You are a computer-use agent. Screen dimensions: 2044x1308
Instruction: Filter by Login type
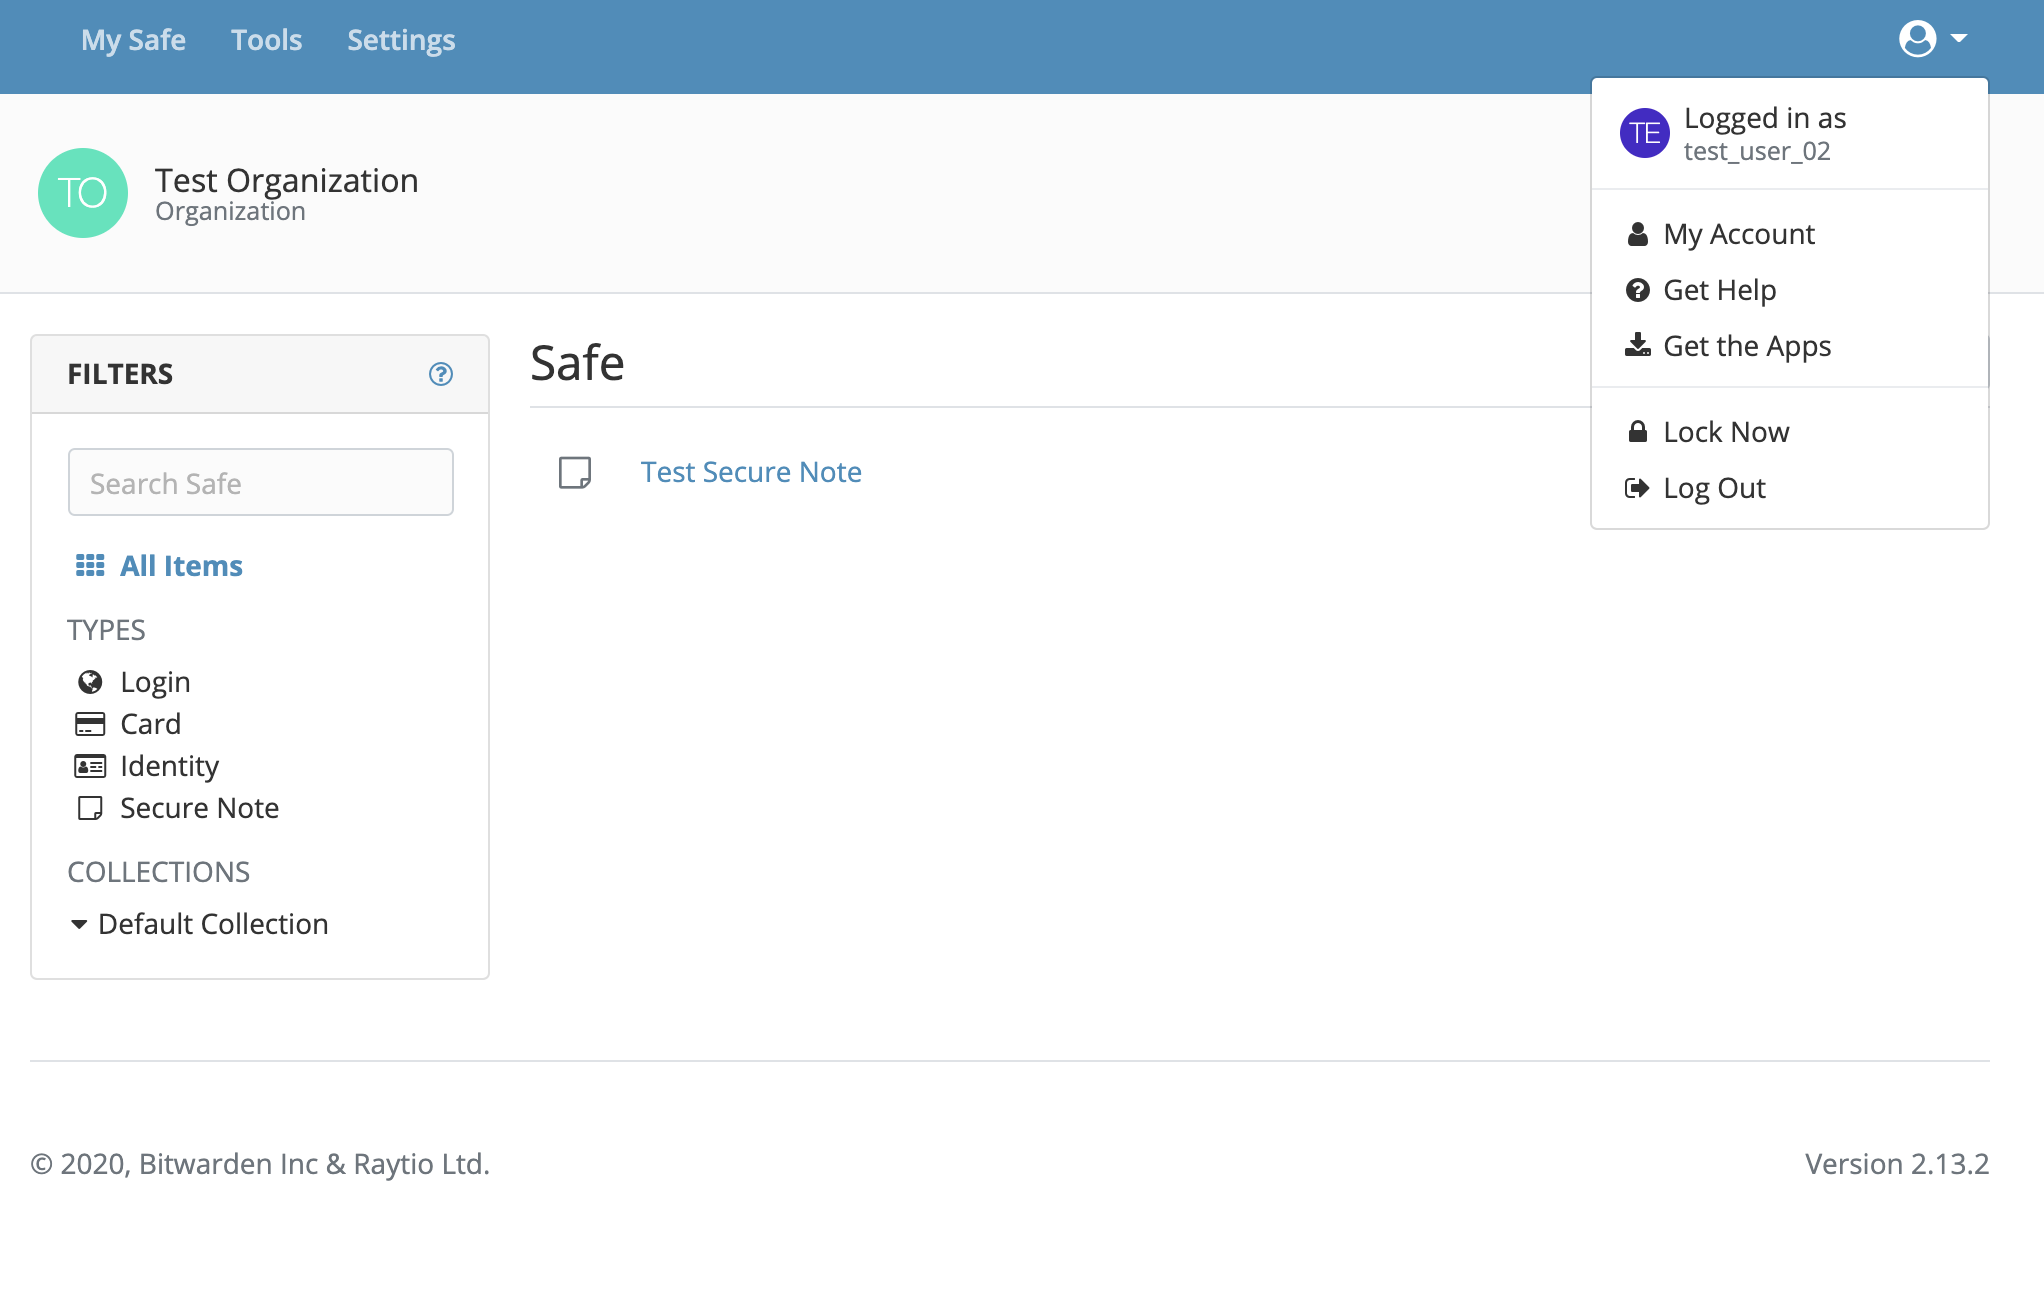coord(155,682)
